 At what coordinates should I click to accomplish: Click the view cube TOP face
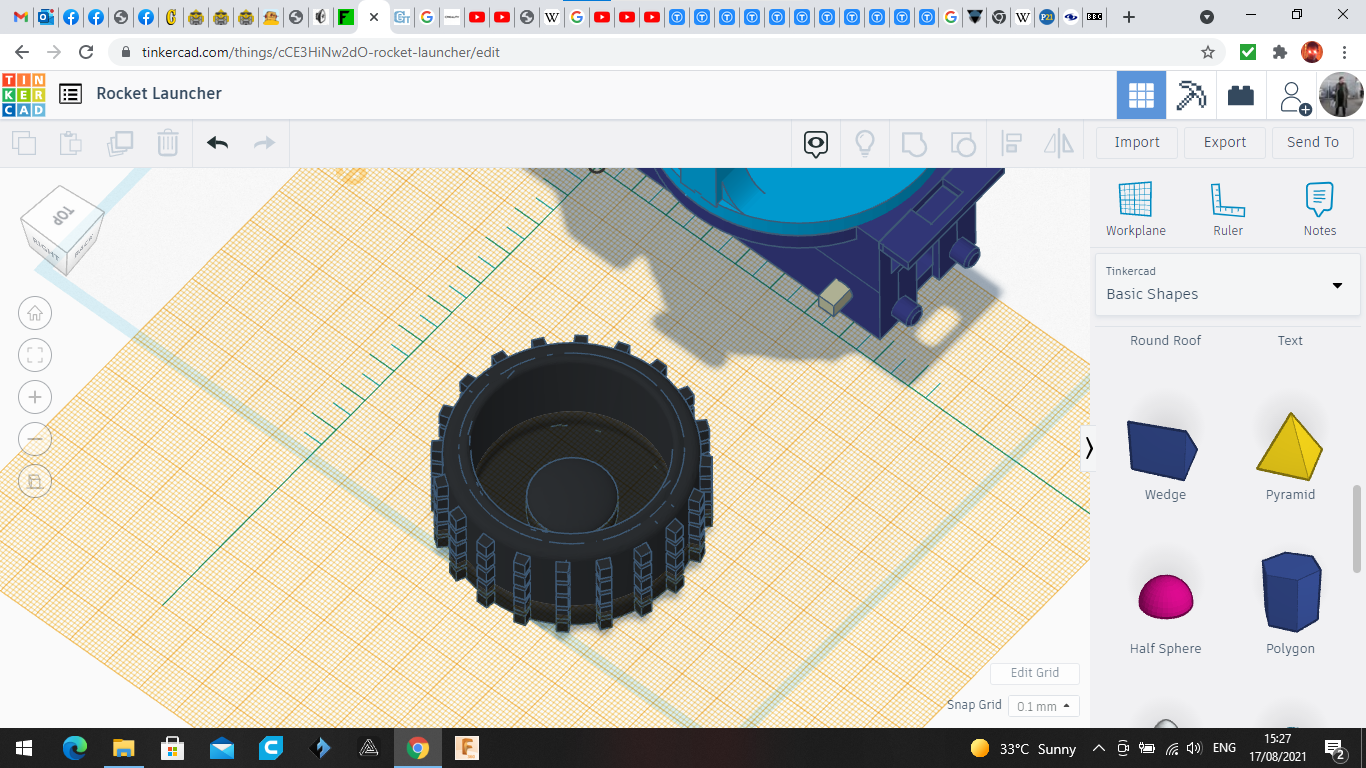[x=62, y=217]
